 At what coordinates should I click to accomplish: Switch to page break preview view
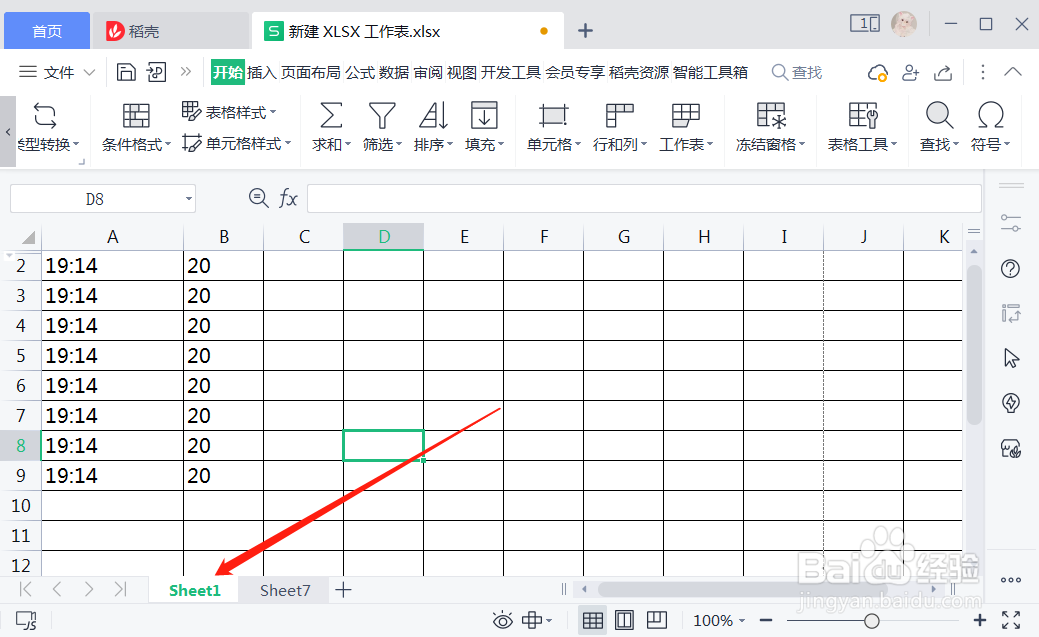click(x=657, y=620)
